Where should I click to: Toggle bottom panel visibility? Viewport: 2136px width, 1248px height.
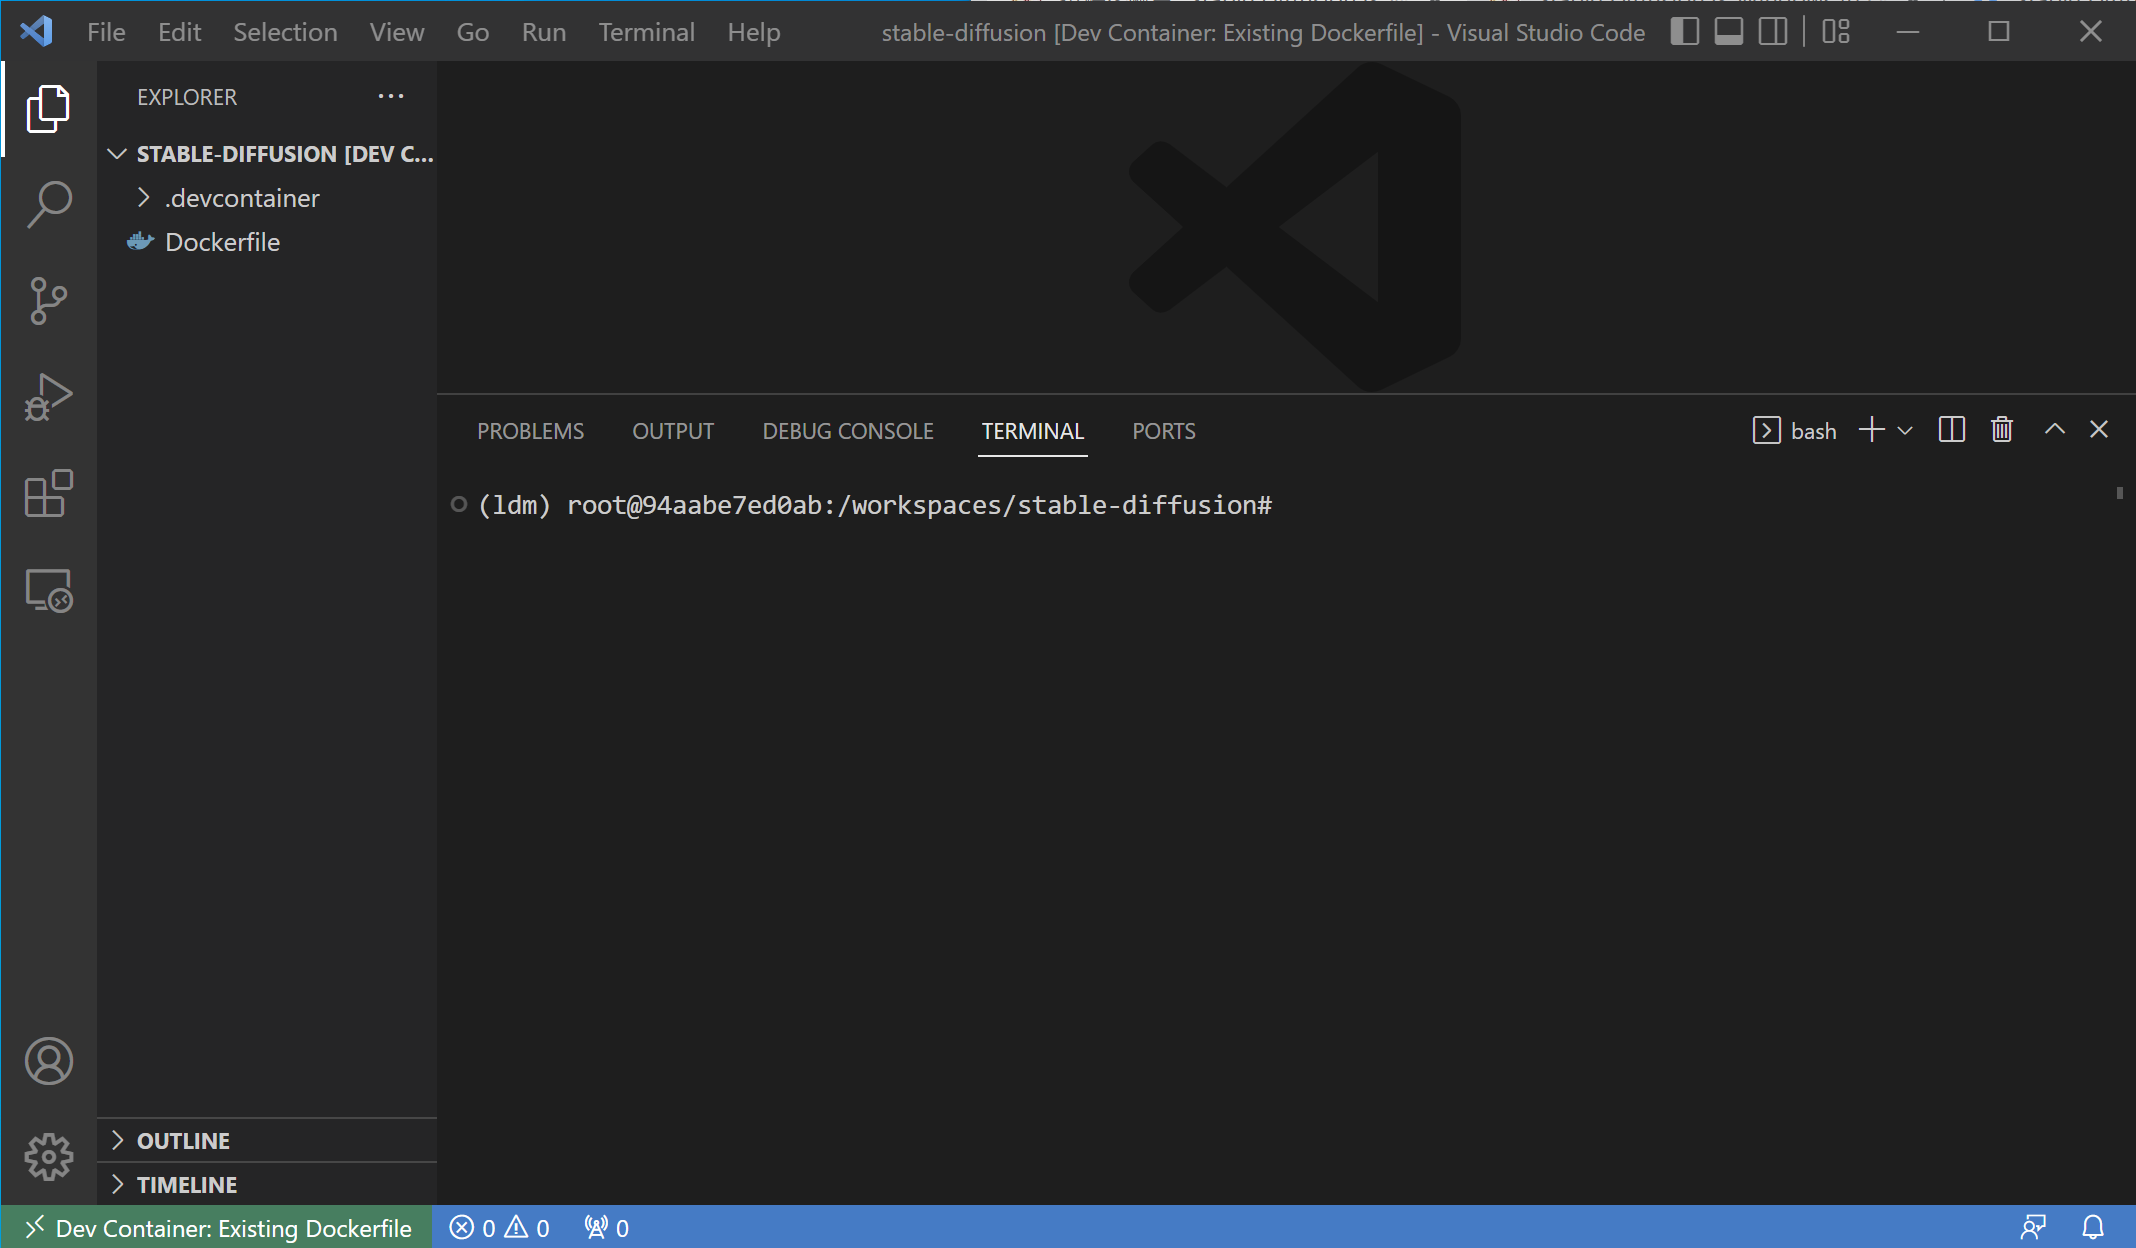1728,32
